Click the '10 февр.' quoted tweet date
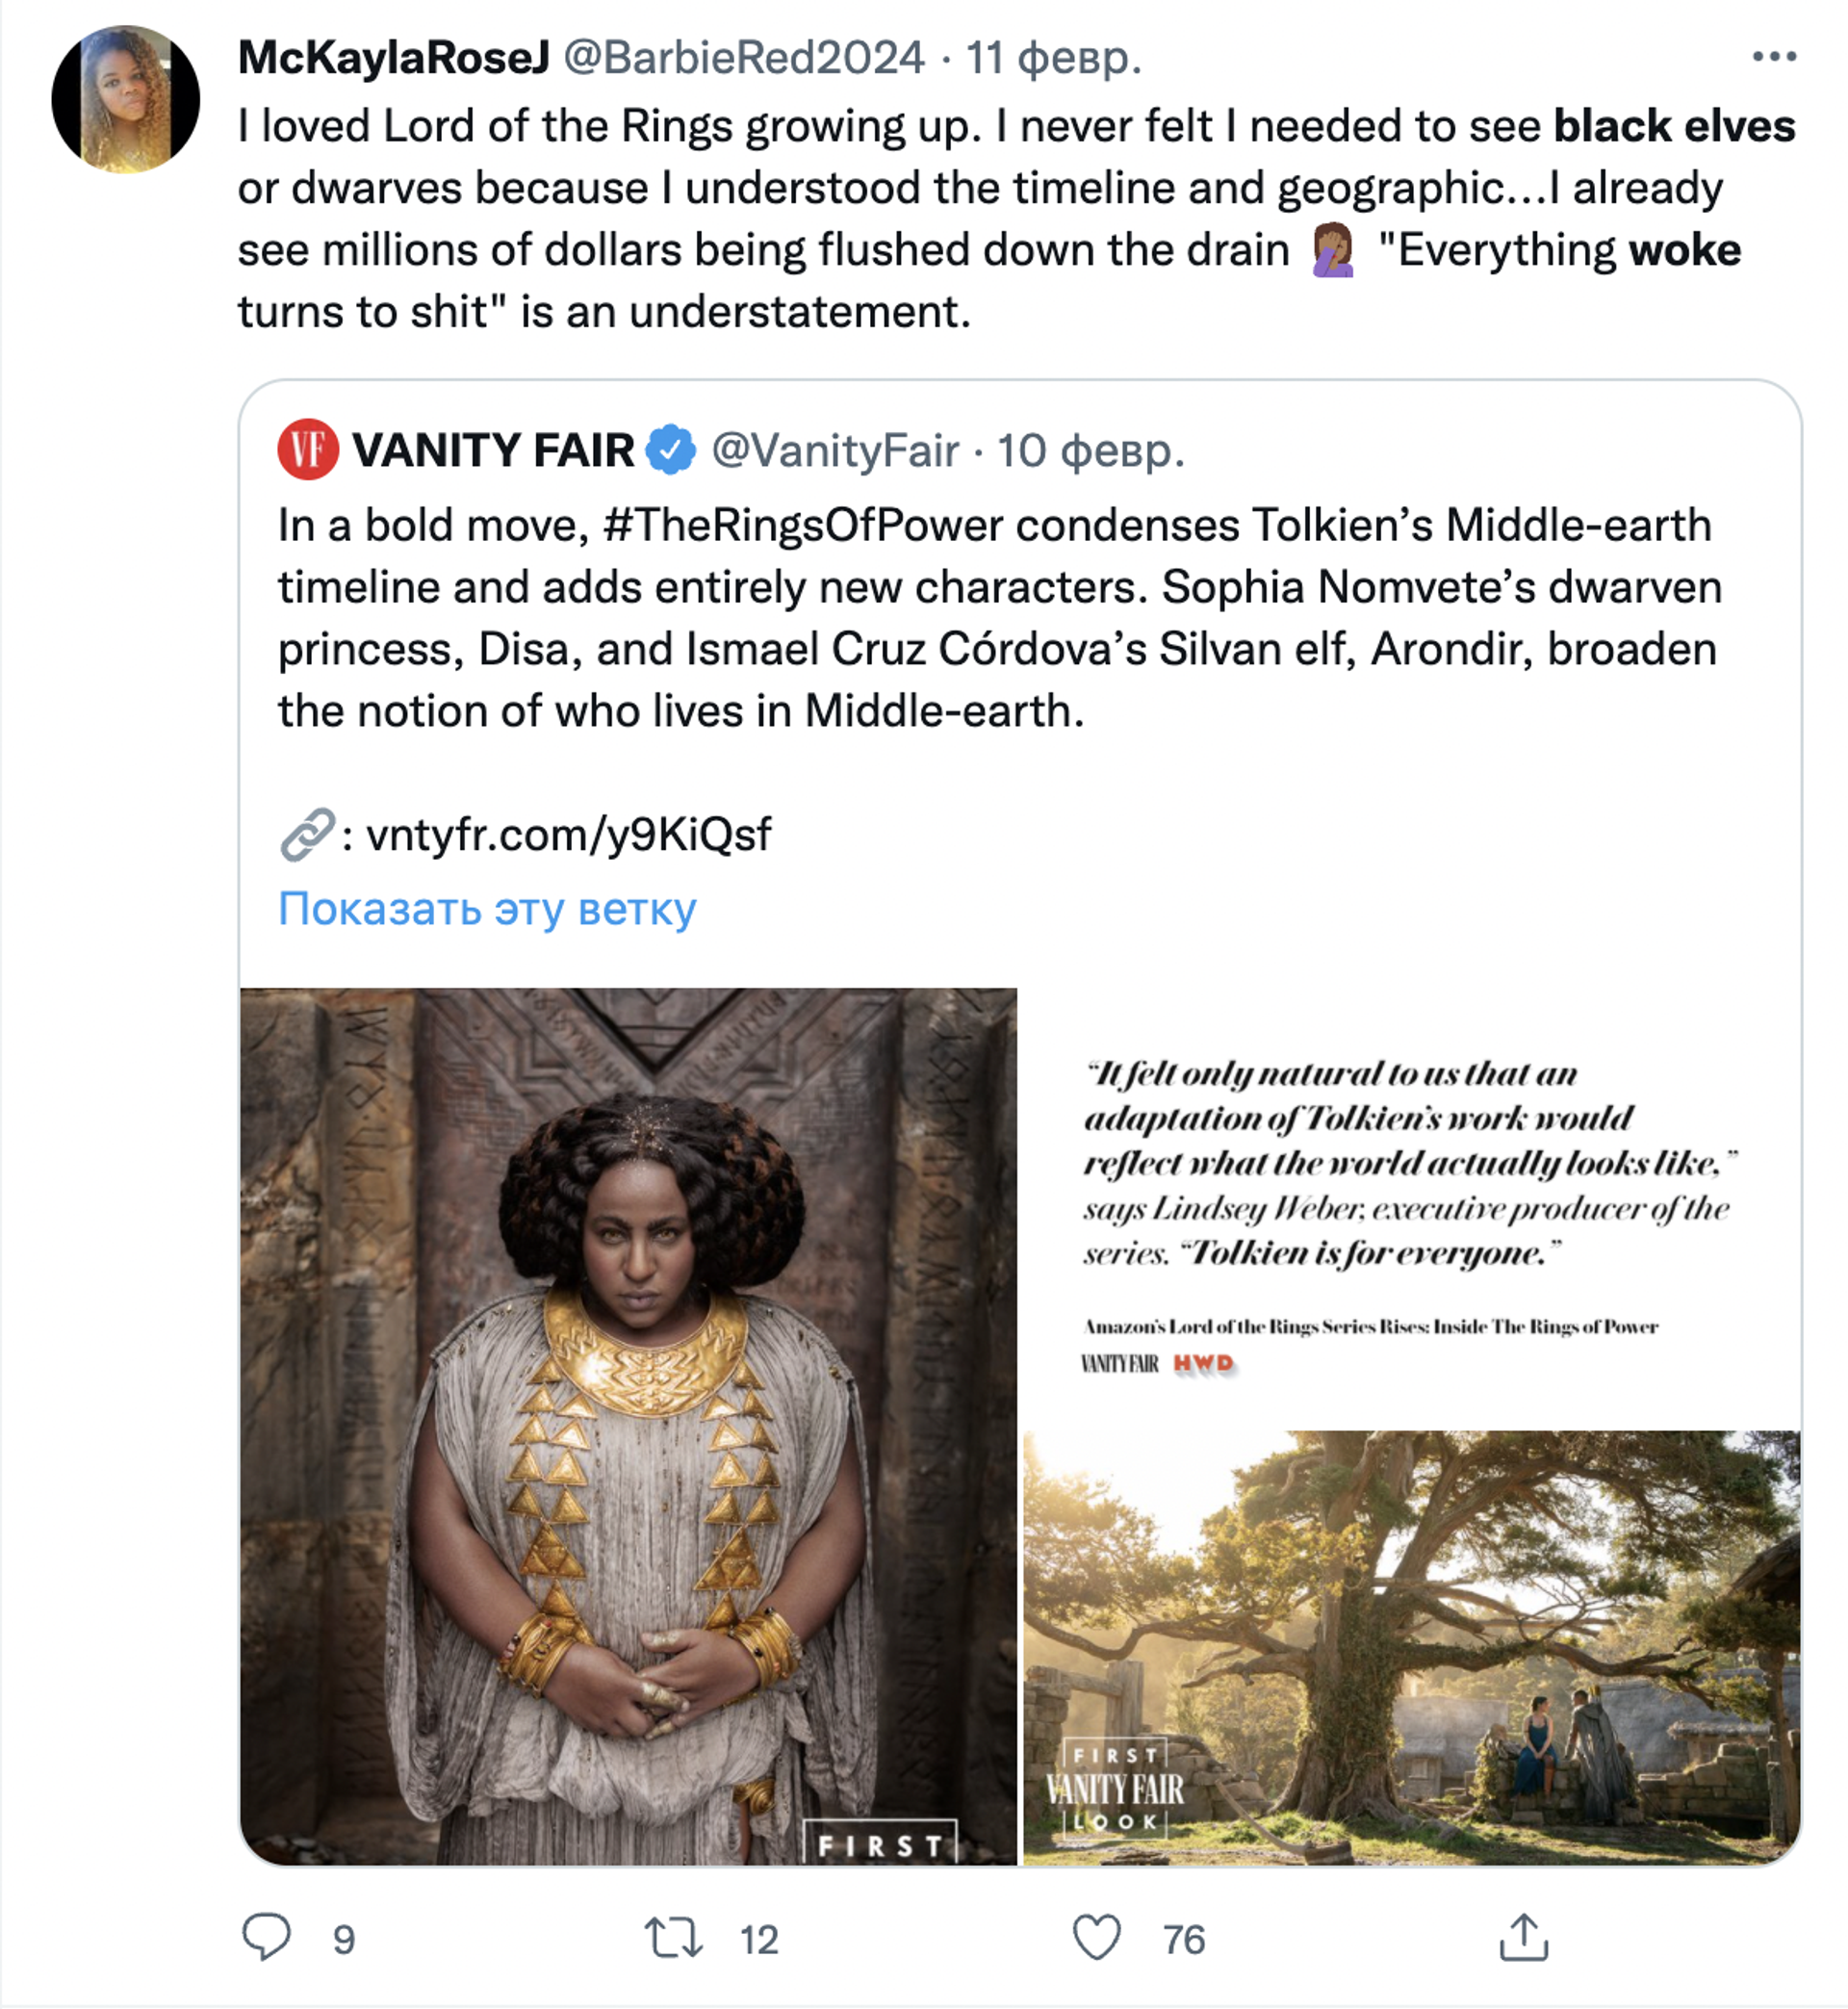This screenshot has height=2009, width=1848. click(1091, 451)
